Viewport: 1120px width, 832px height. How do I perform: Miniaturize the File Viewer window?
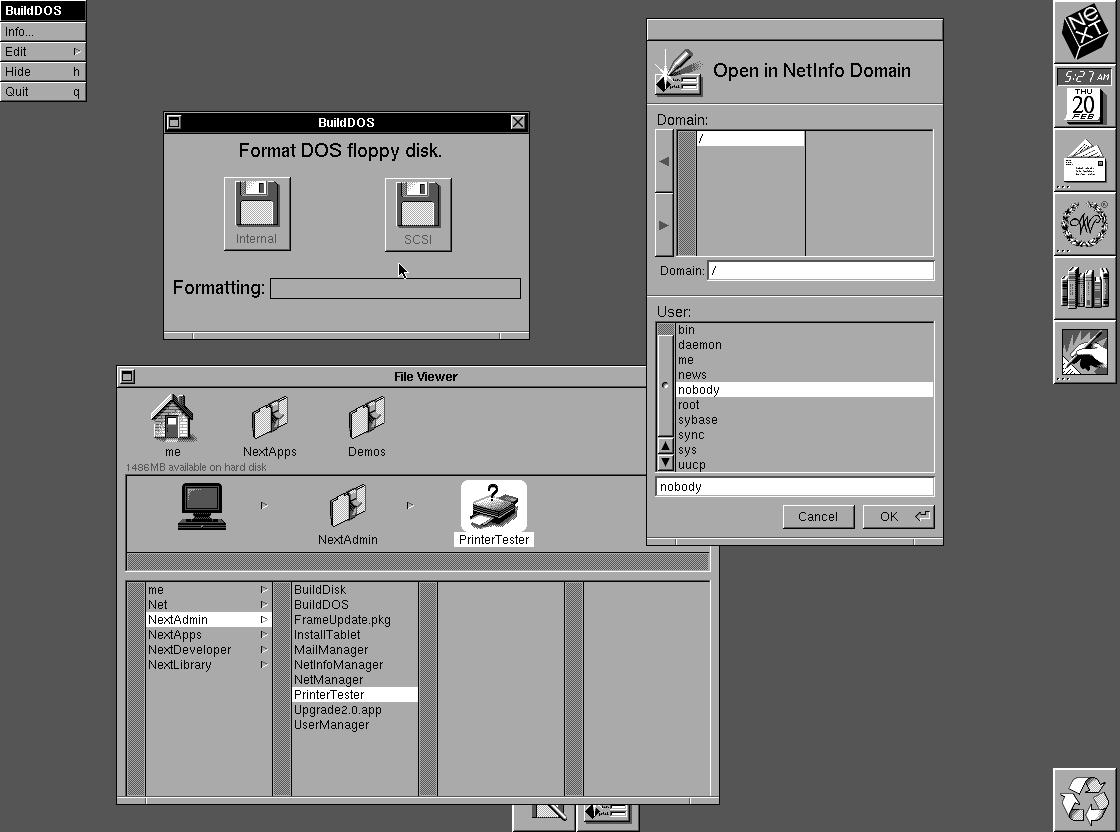[127, 376]
